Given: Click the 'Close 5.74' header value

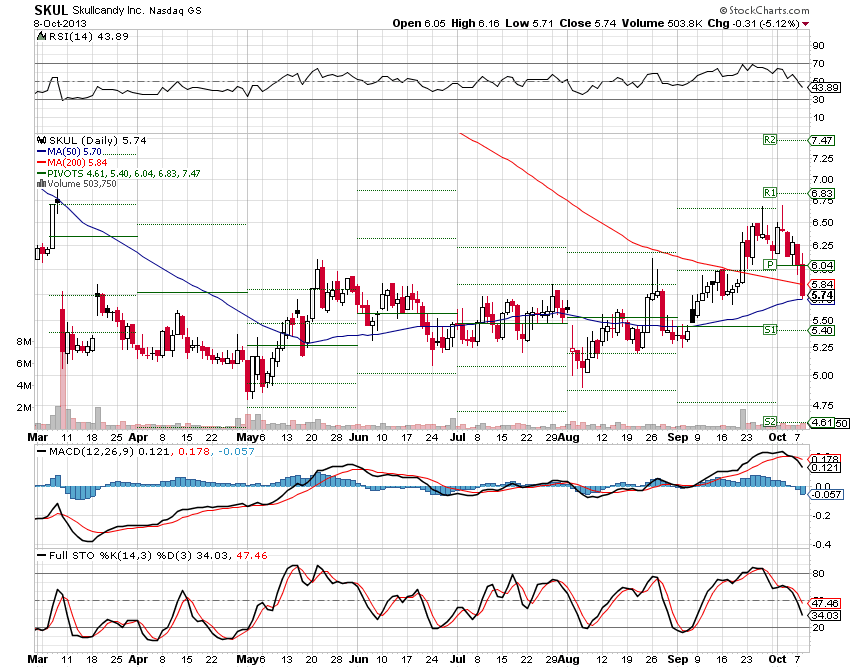Looking at the screenshot, I should tap(588, 23).
